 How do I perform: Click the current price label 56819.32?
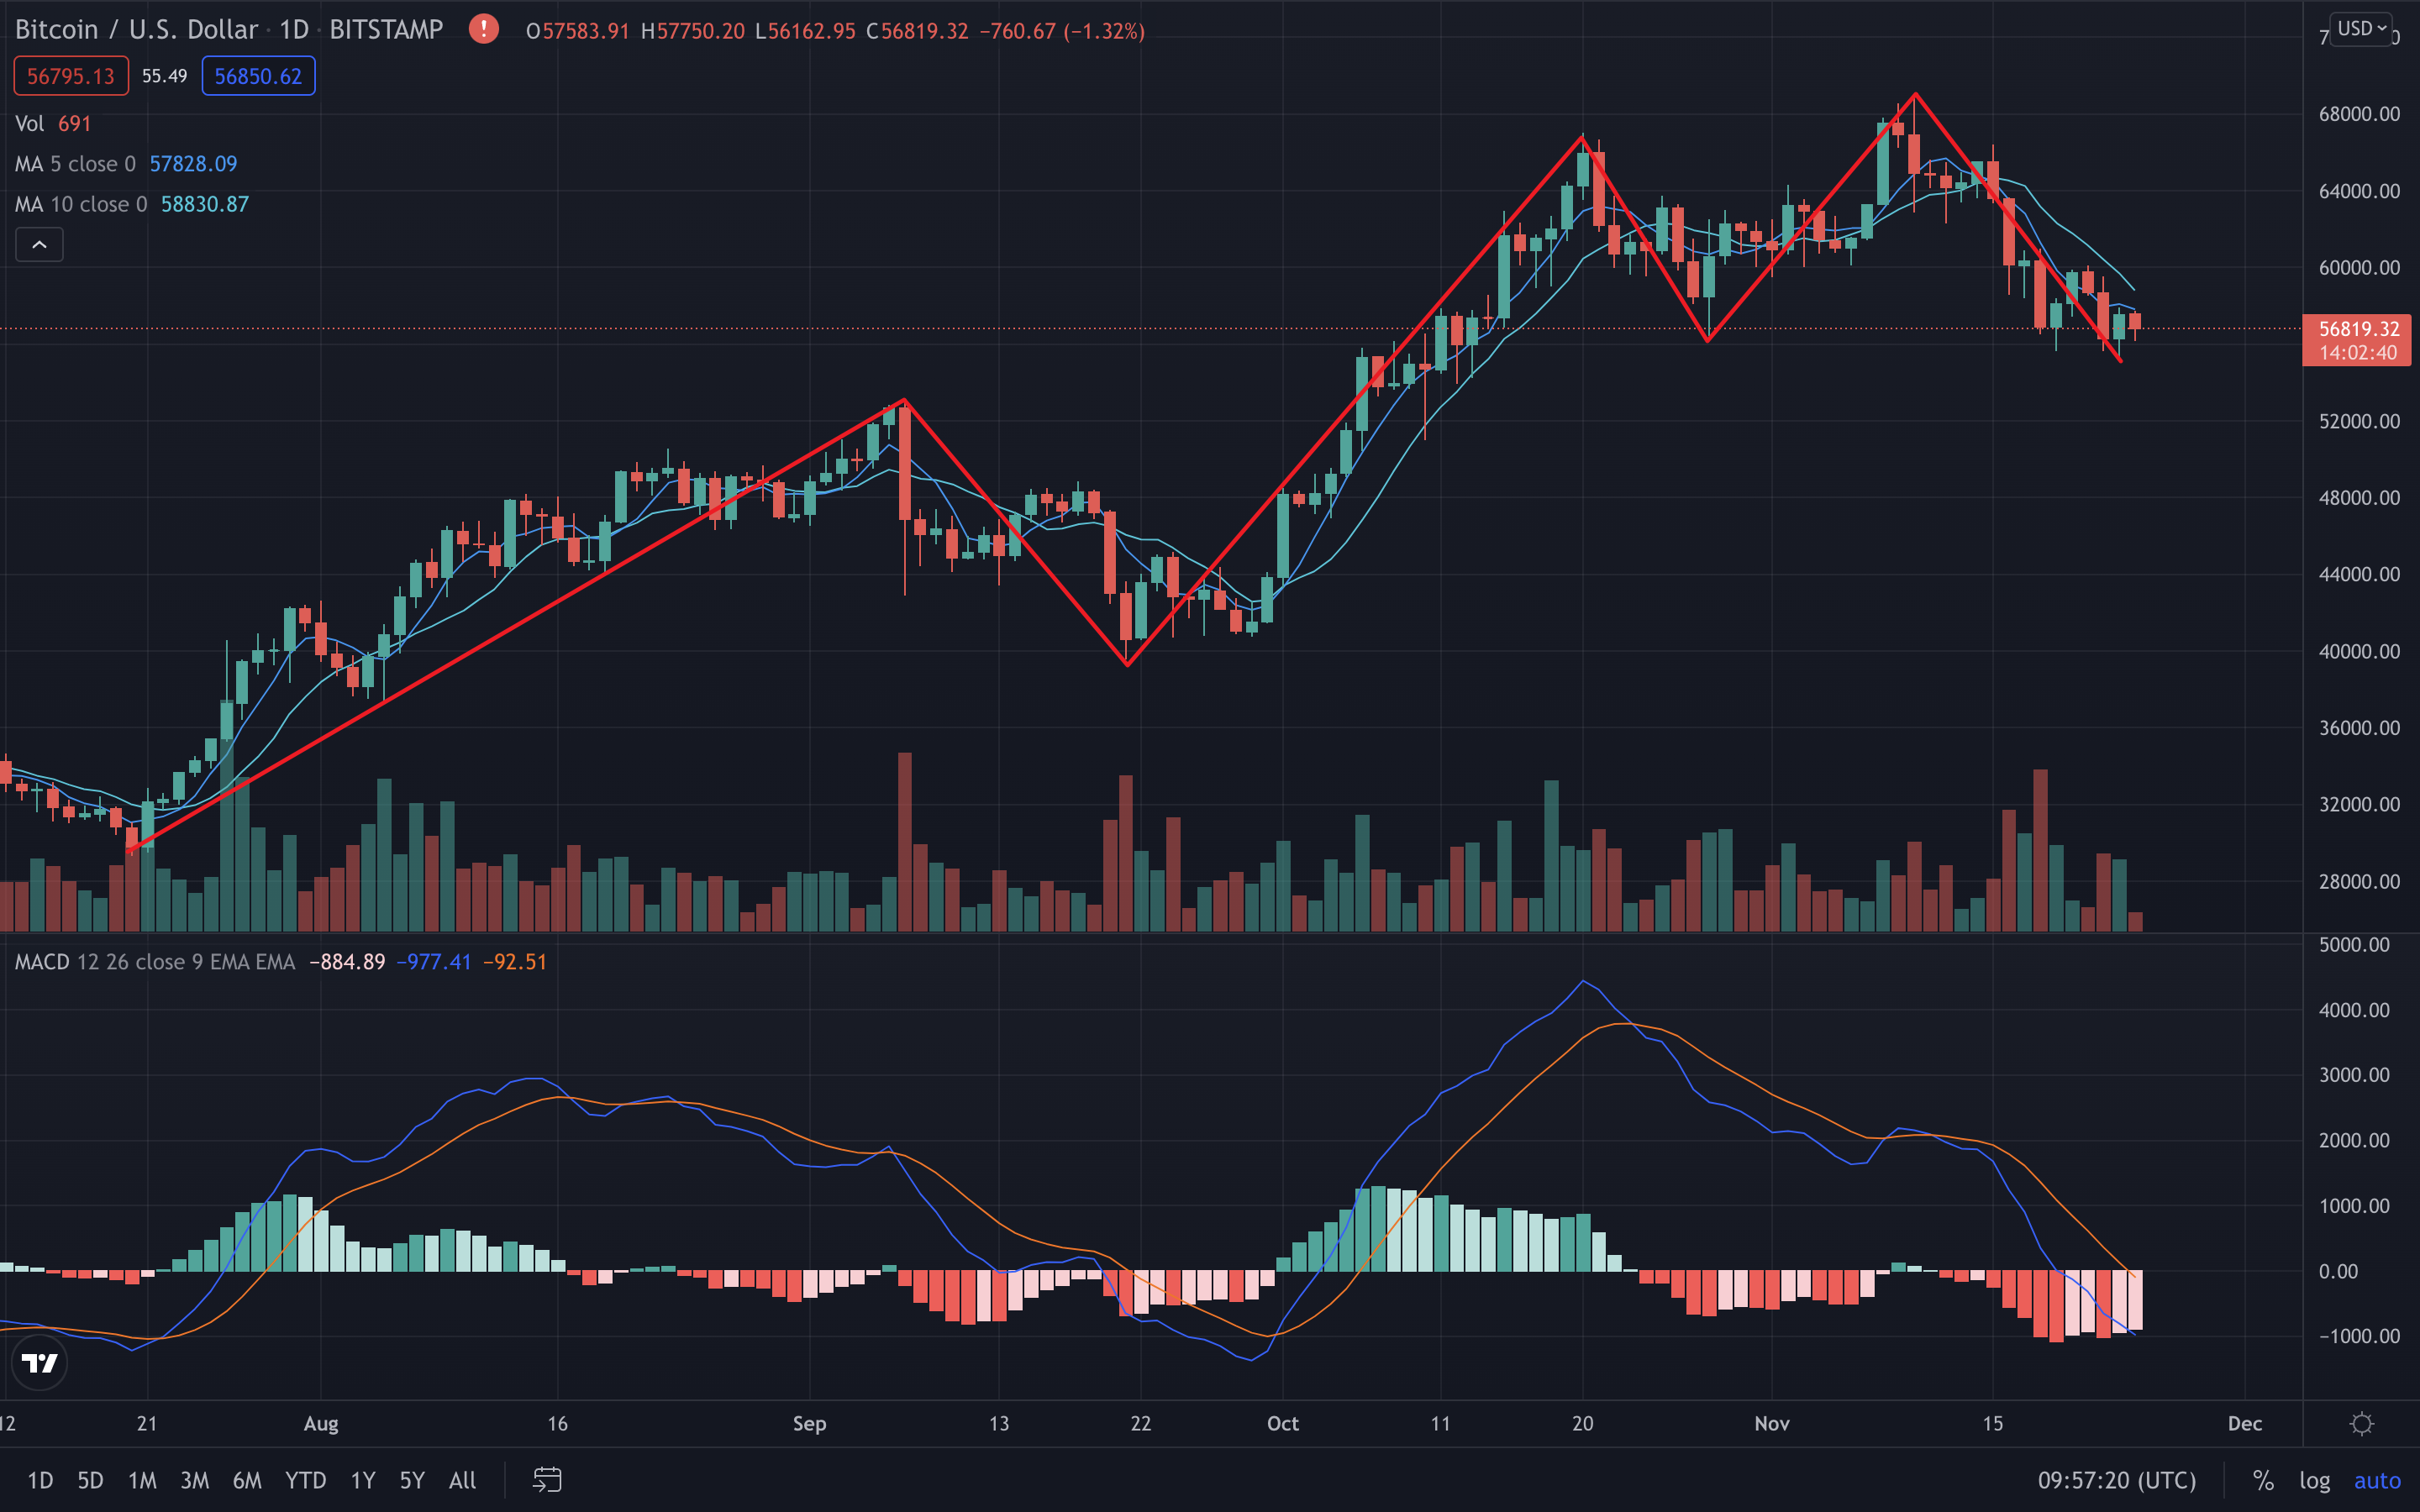[2357, 330]
